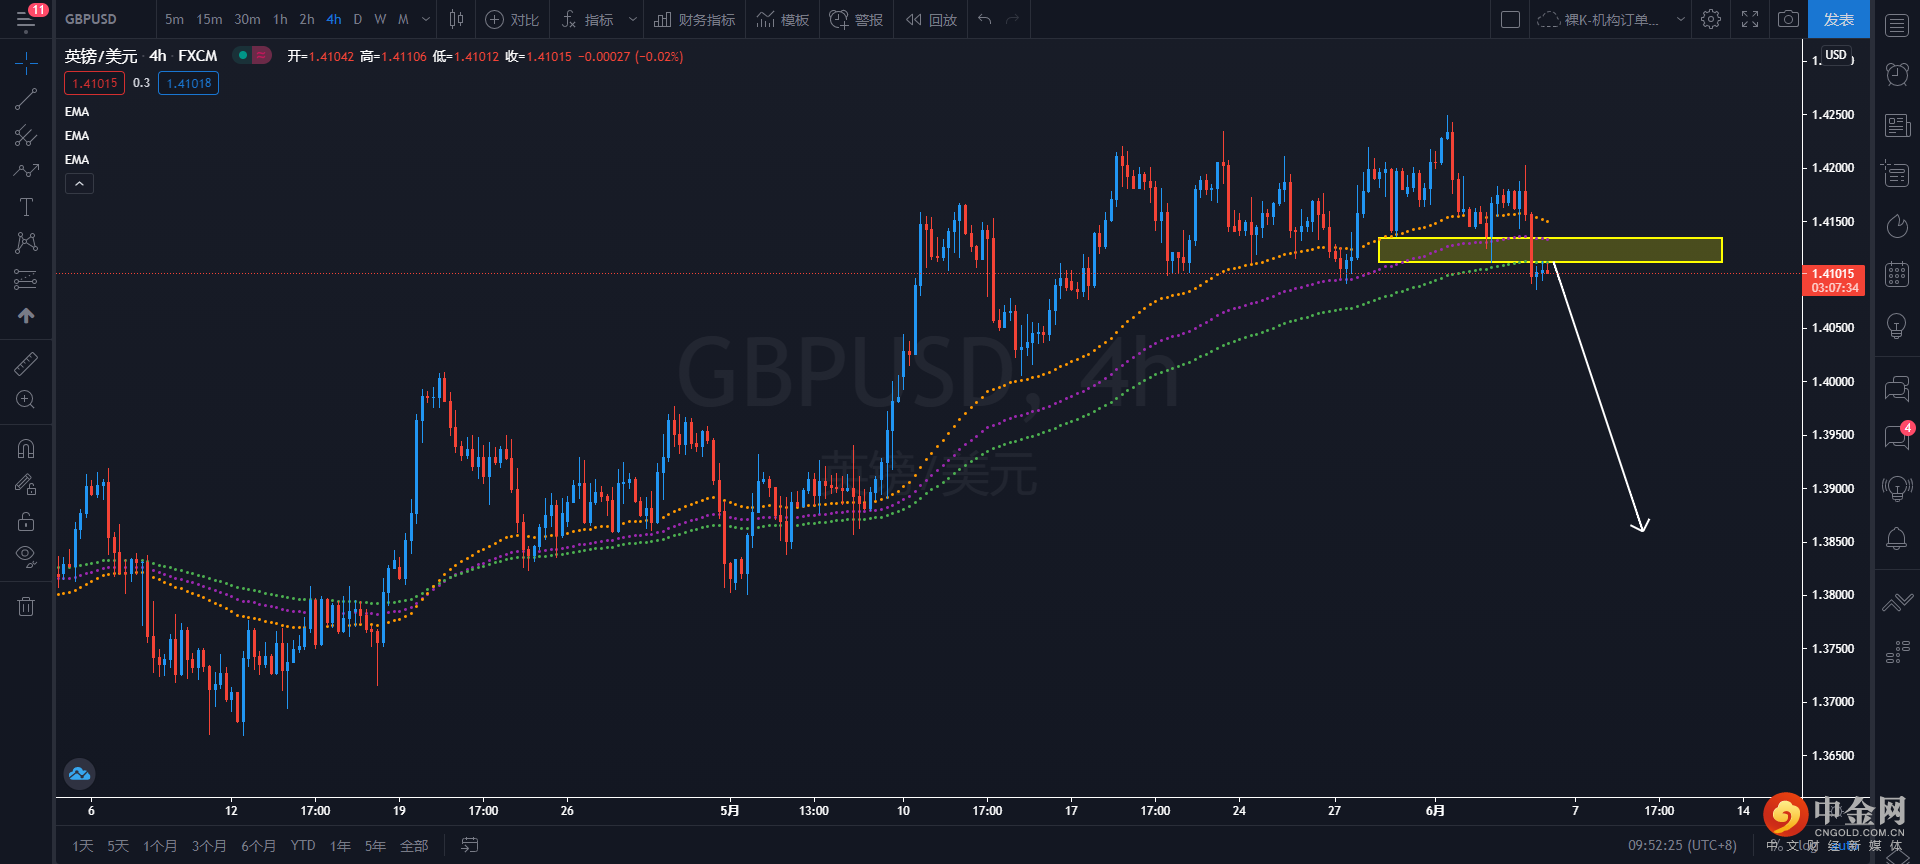Open chart settings gear icon
Image resolution: width=1920 pixels, height=864 pixels.
1711,19
